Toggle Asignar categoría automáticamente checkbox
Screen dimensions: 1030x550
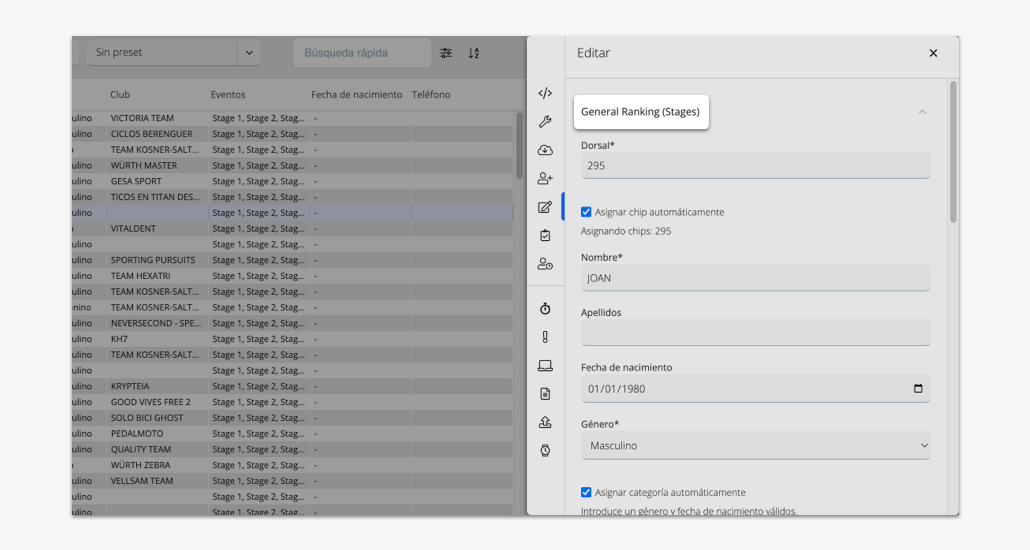586,492
